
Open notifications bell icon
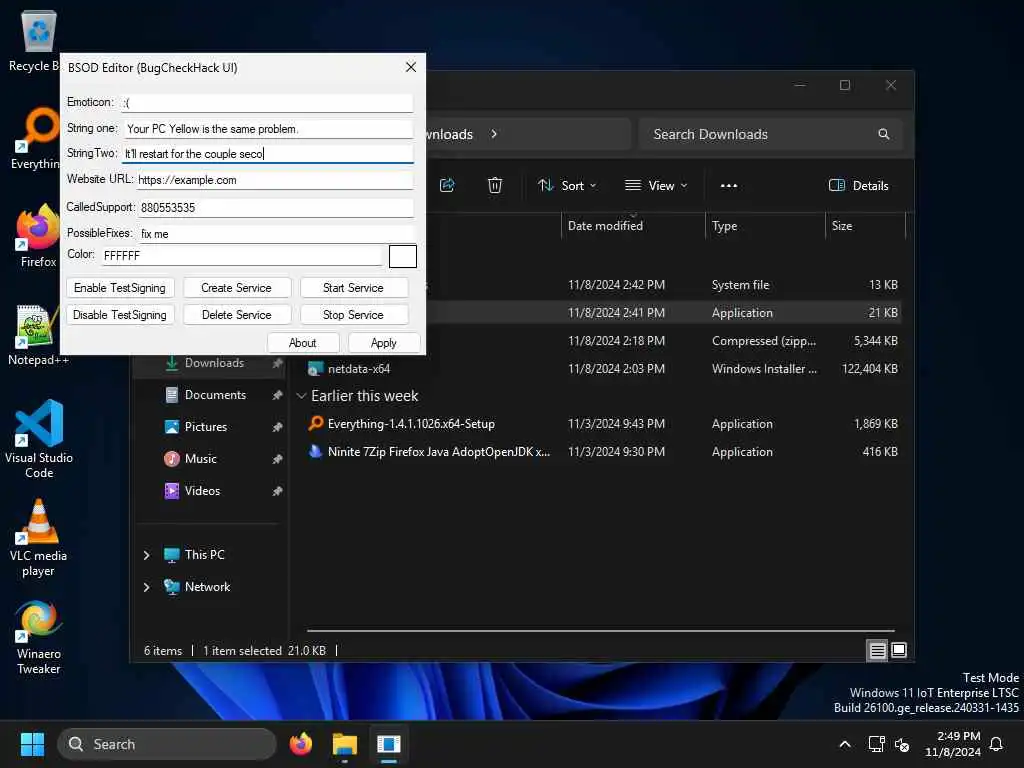pyautogui.click(x=996, y=744)
